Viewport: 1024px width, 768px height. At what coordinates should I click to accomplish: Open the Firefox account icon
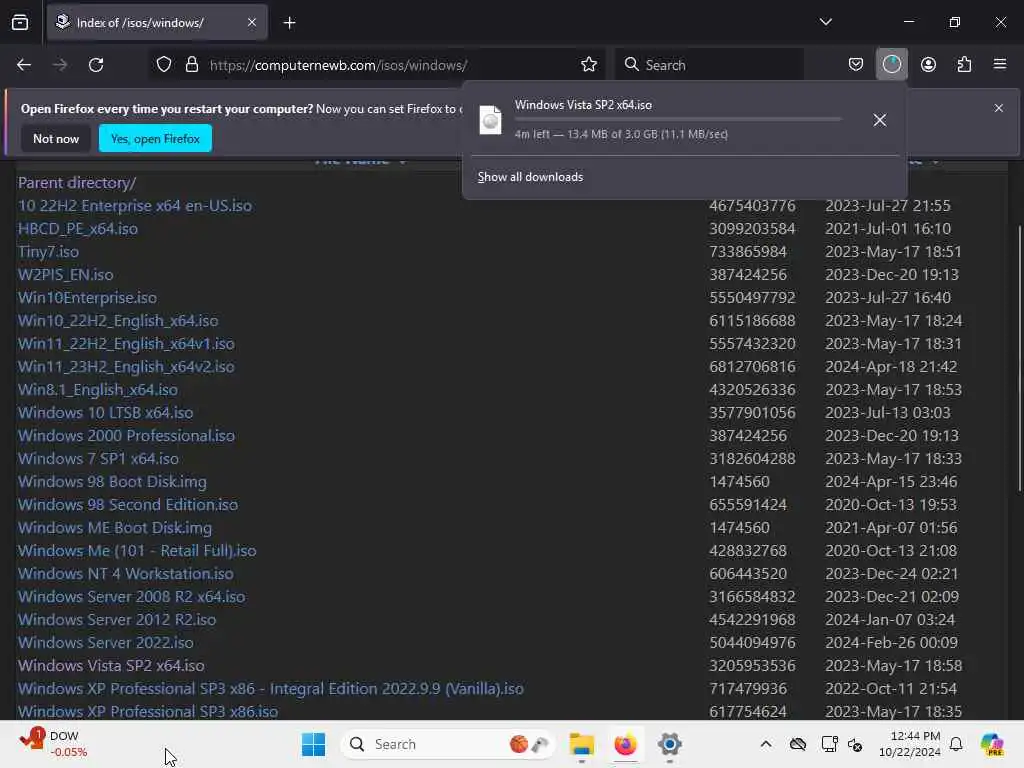click(x=928, y=65)
